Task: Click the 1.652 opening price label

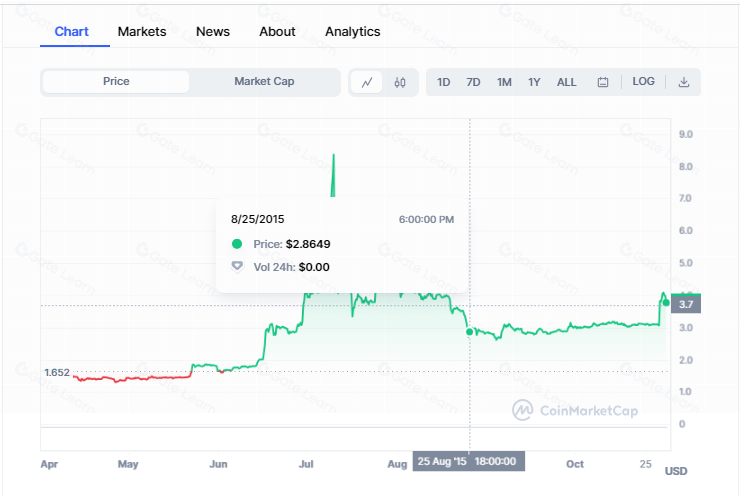Action: (57, 372)
